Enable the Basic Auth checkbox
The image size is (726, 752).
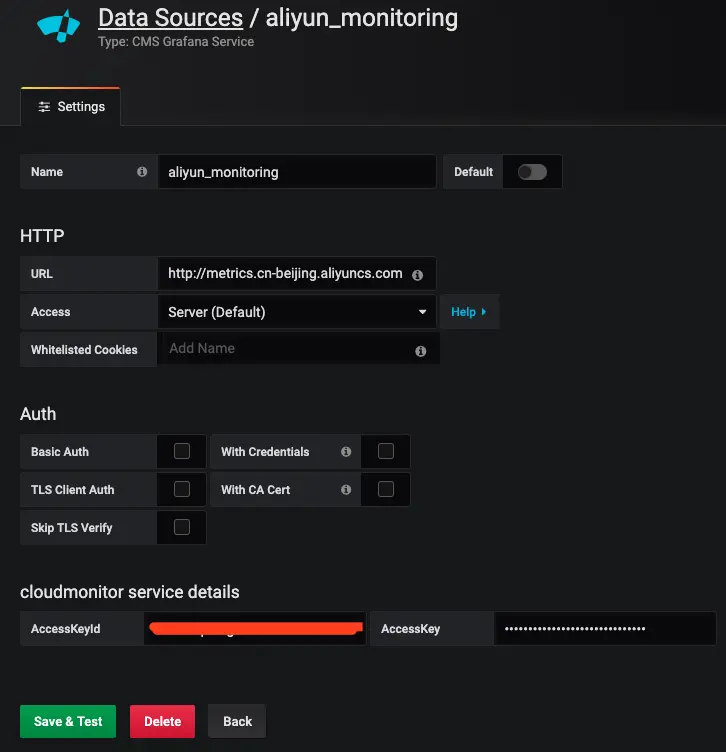(x=182, y=451)
